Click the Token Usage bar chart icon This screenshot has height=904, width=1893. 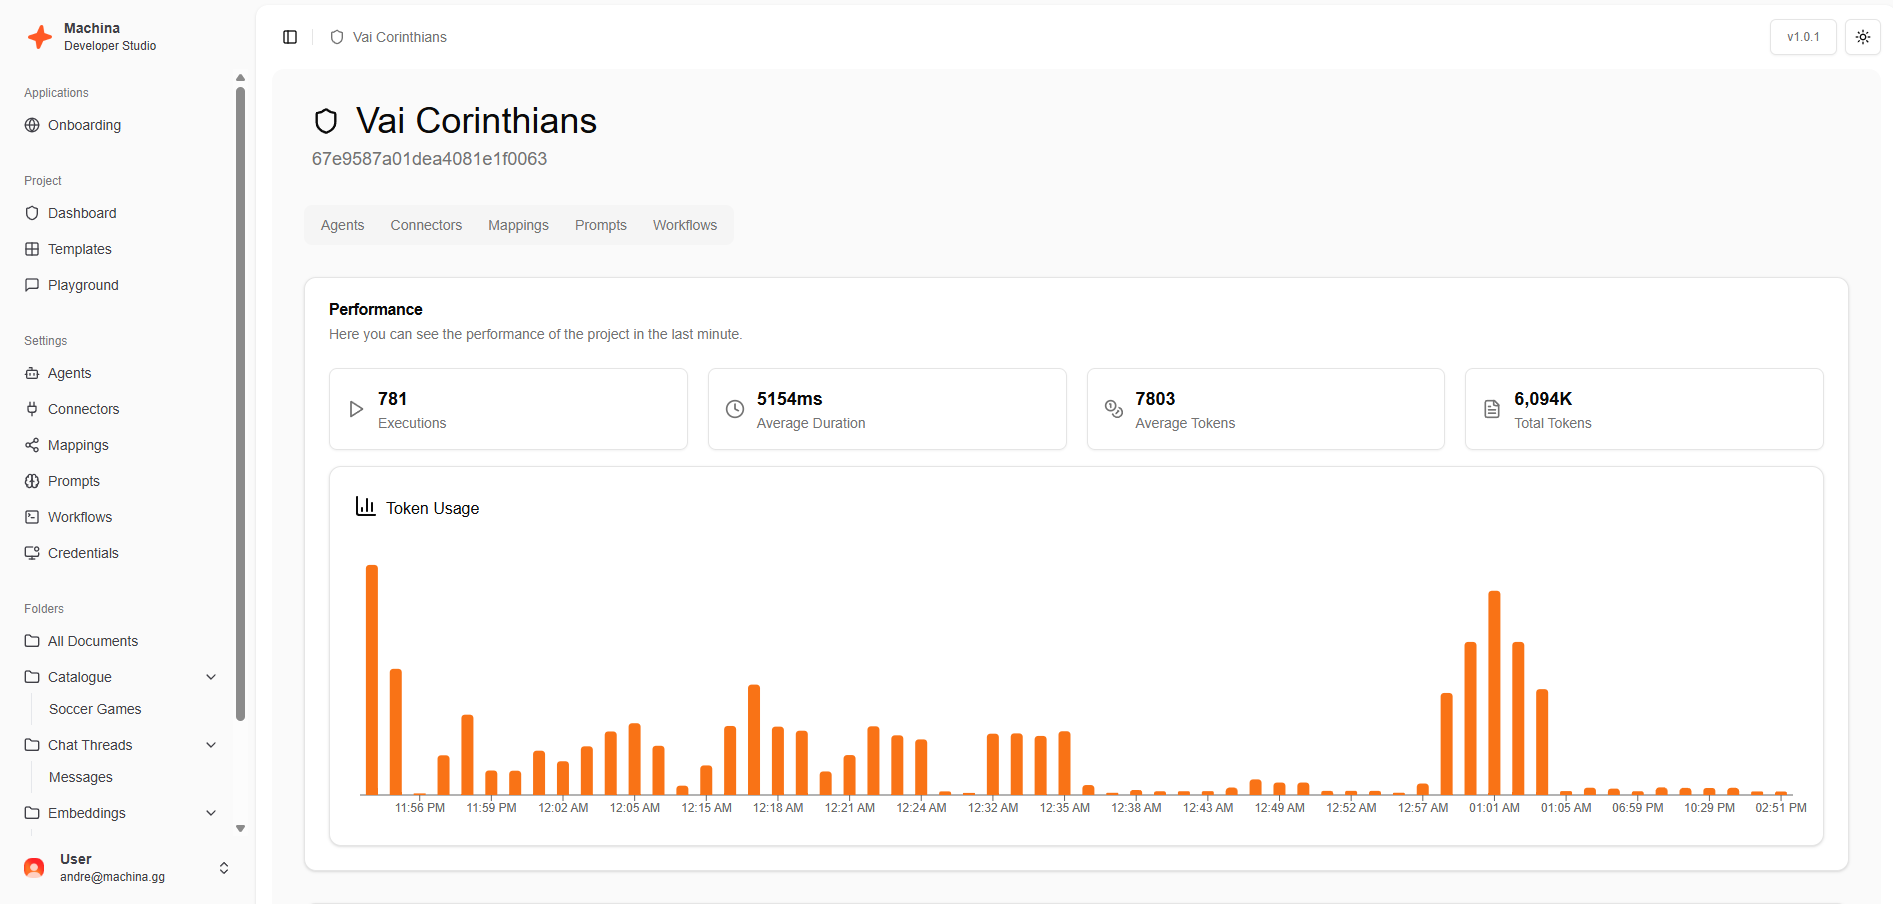coord(366,506)
